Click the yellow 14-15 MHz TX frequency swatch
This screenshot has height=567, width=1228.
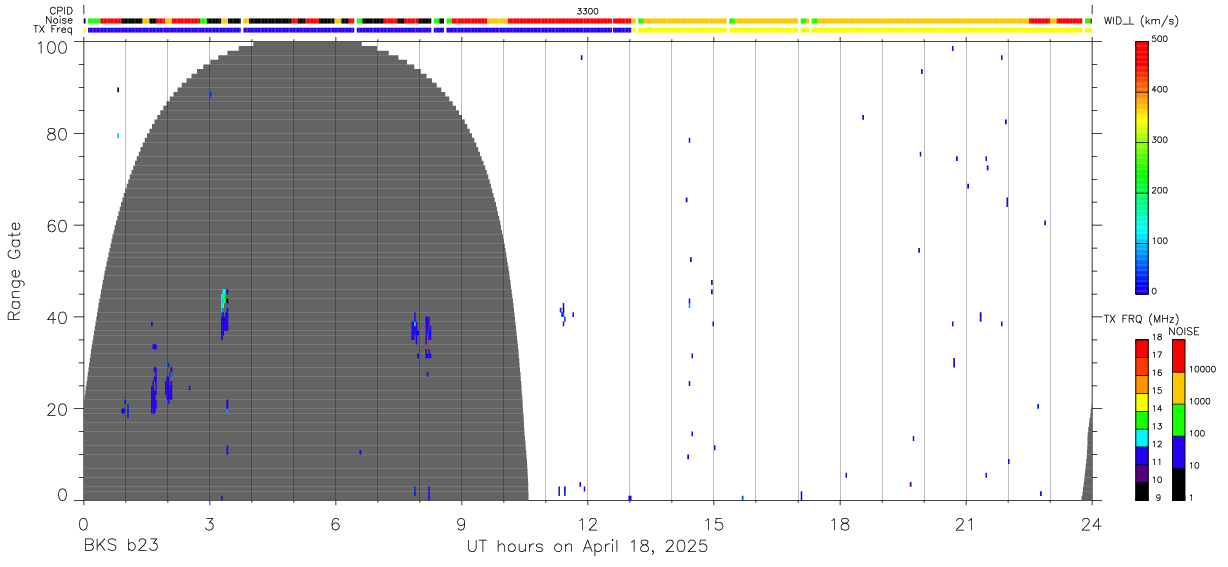pyautogui.click(x=1143, y=402)
